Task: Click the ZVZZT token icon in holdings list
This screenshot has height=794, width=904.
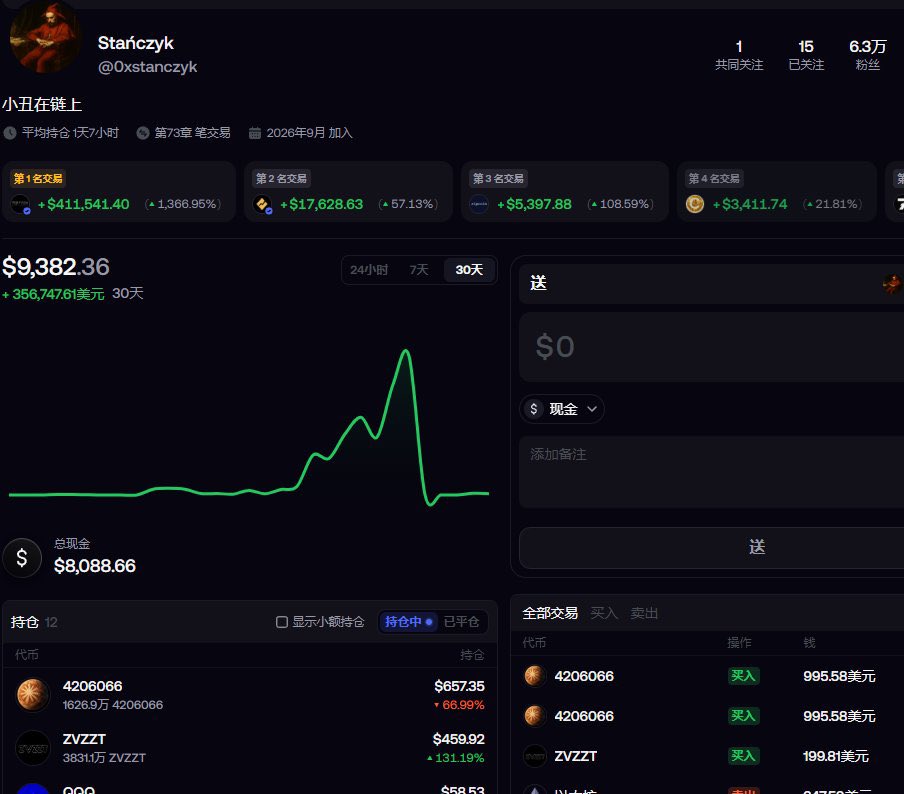Action: pyautogui.click(x=33, y=748)
